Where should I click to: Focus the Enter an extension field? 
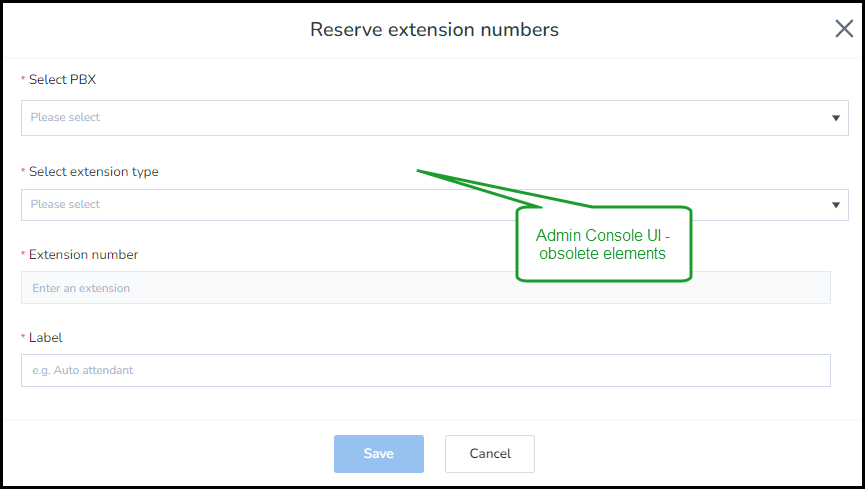[x=426, y=288]
